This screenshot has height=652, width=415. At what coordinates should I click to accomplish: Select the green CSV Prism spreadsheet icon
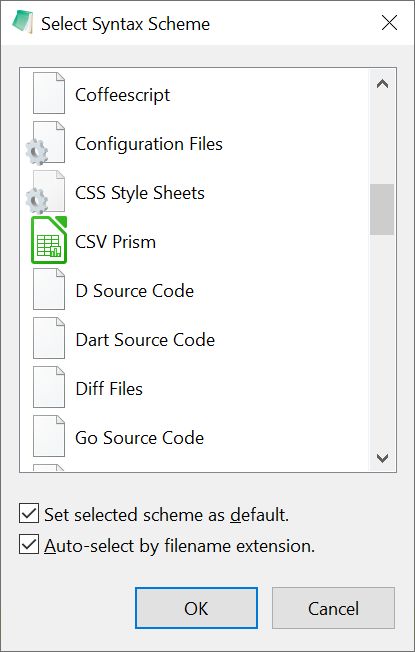[49, 240]
